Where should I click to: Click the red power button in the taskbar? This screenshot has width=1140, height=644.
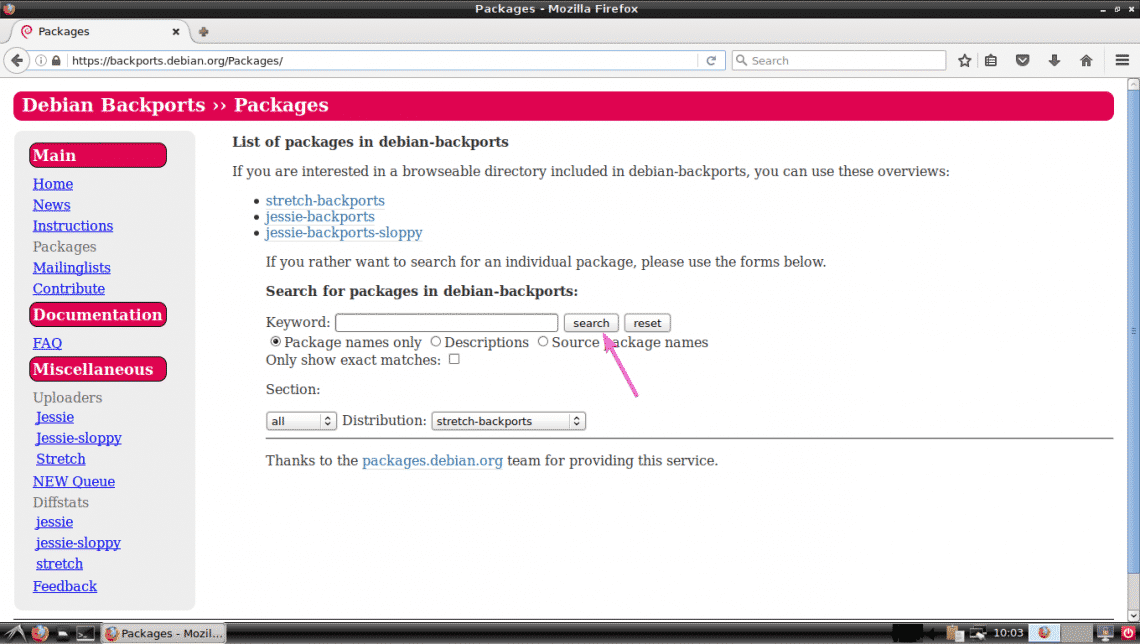click(x=1129, y=632)
